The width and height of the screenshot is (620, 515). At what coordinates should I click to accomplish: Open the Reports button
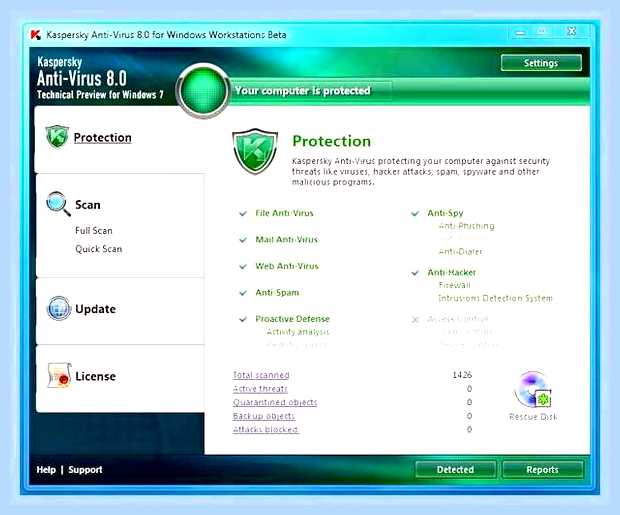click(542, 470)
